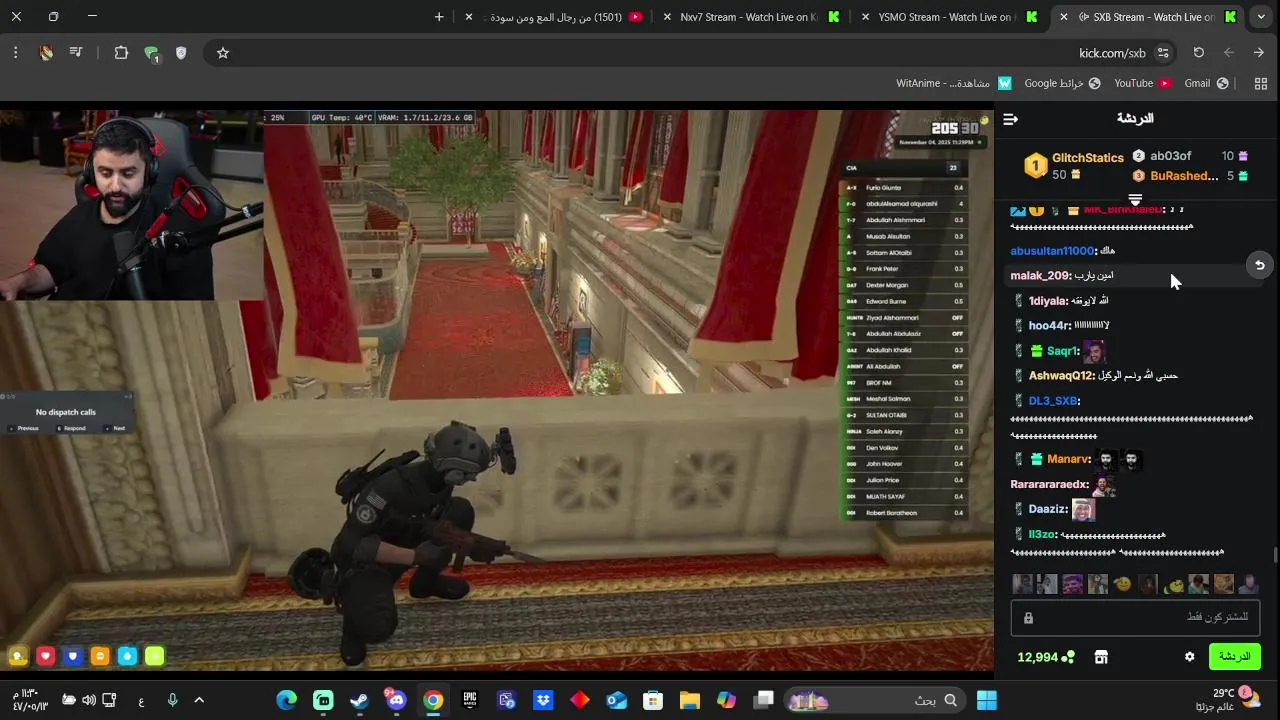Click username Daaziz in chat

[x=1048, y=509]
